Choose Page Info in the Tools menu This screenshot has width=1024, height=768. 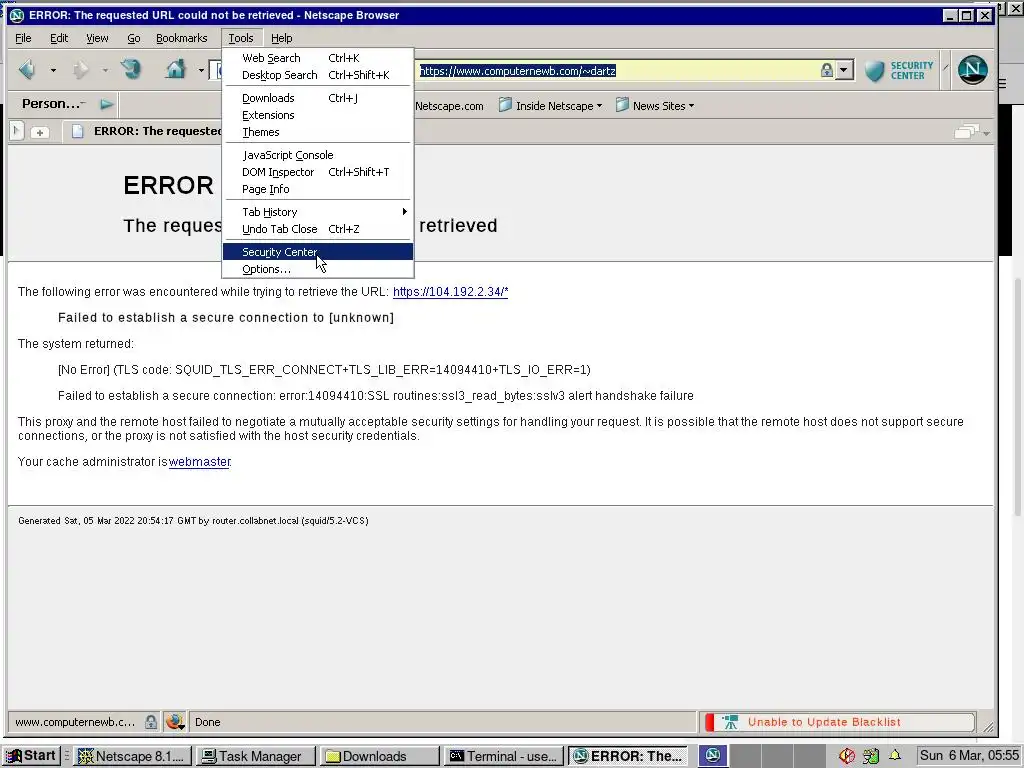pyautogui.click(x=317, y=189)
